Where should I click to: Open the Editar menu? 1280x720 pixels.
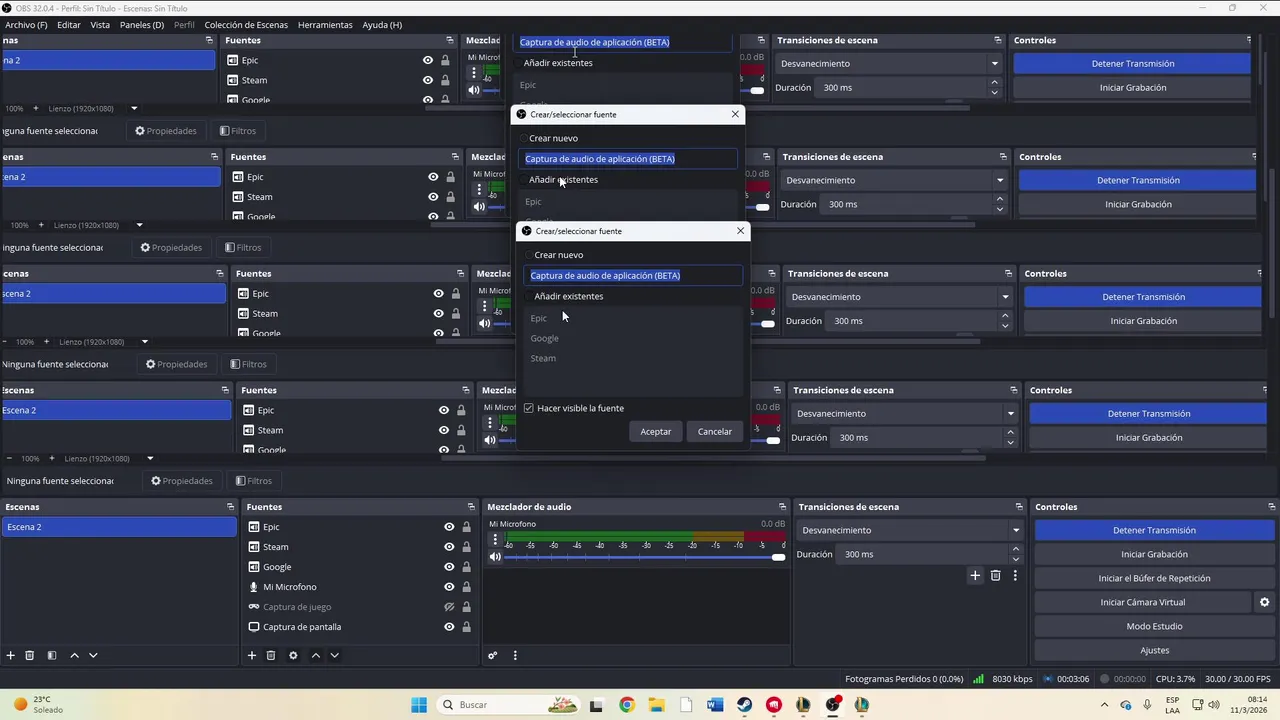click(x=69, y=24)
